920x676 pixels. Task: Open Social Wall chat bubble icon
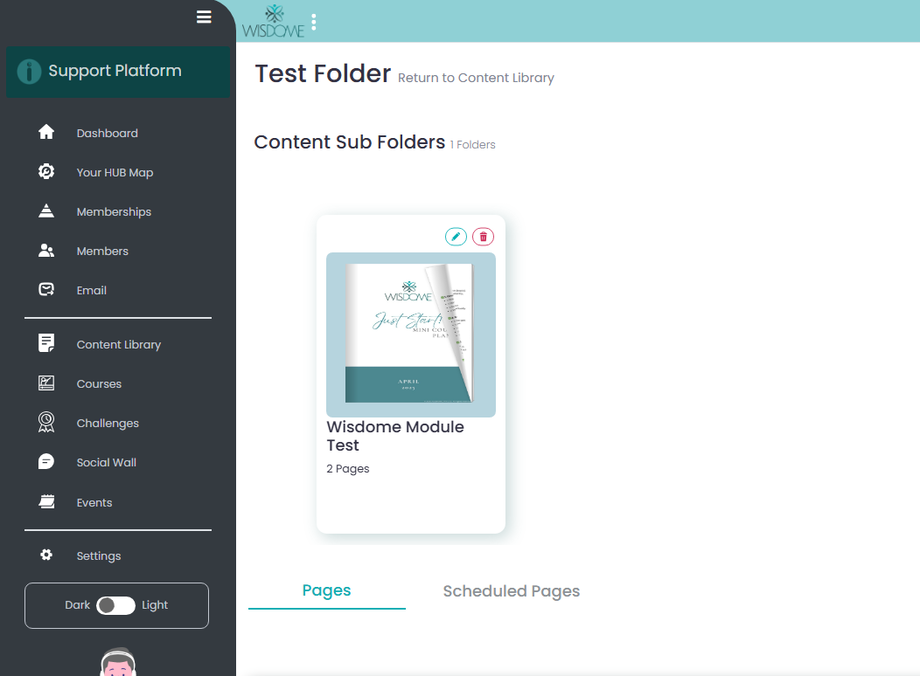coord(46,462)
